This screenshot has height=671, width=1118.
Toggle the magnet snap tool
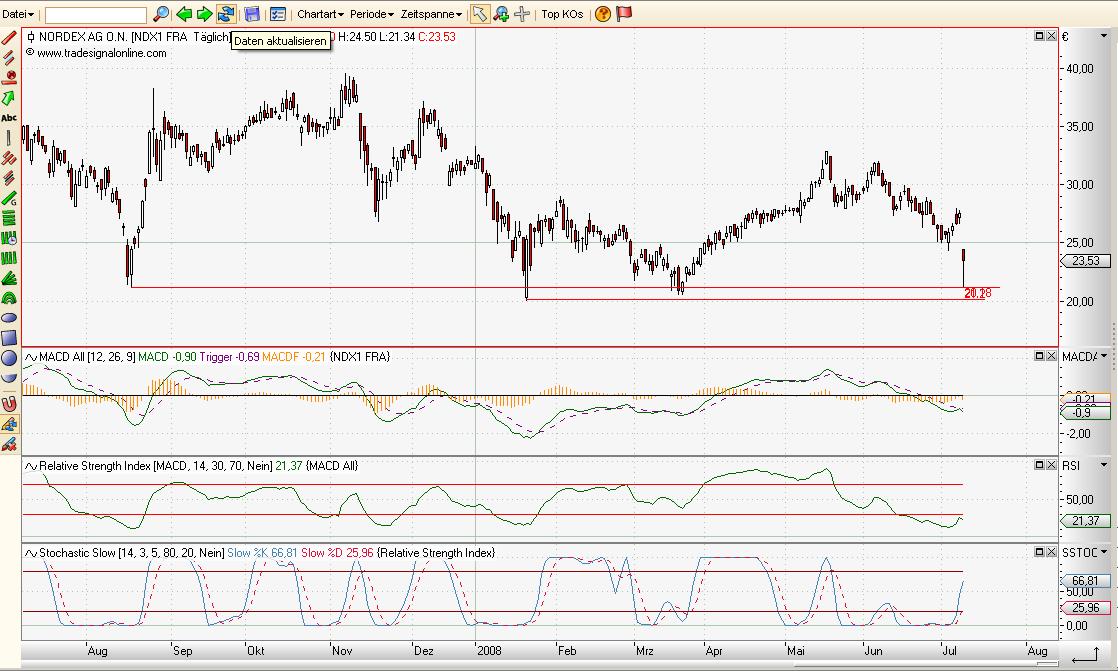[x=9, y=404]
